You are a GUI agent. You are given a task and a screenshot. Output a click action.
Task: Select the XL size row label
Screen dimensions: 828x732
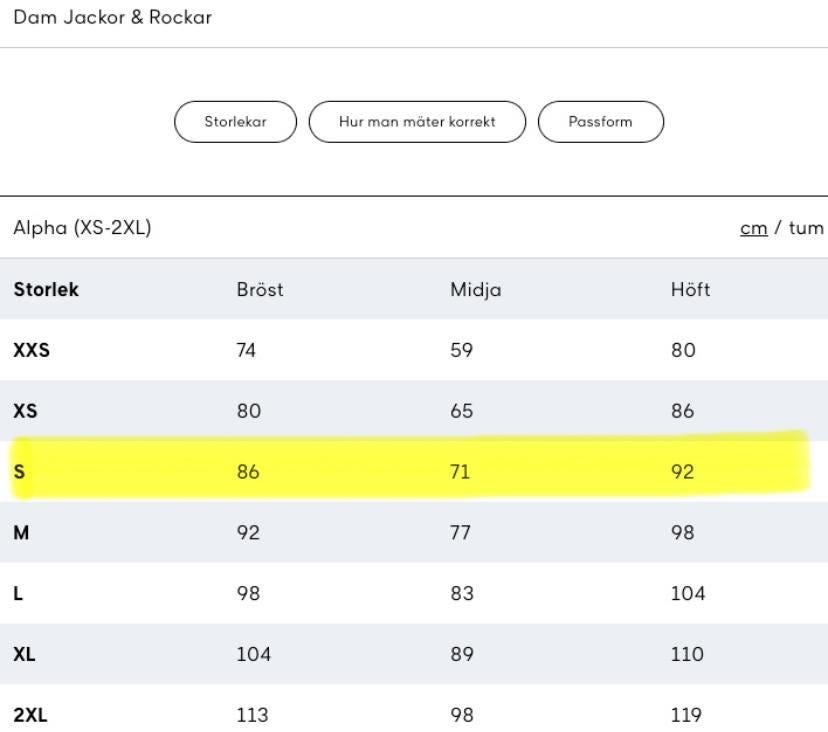click(x=24, y=655)
